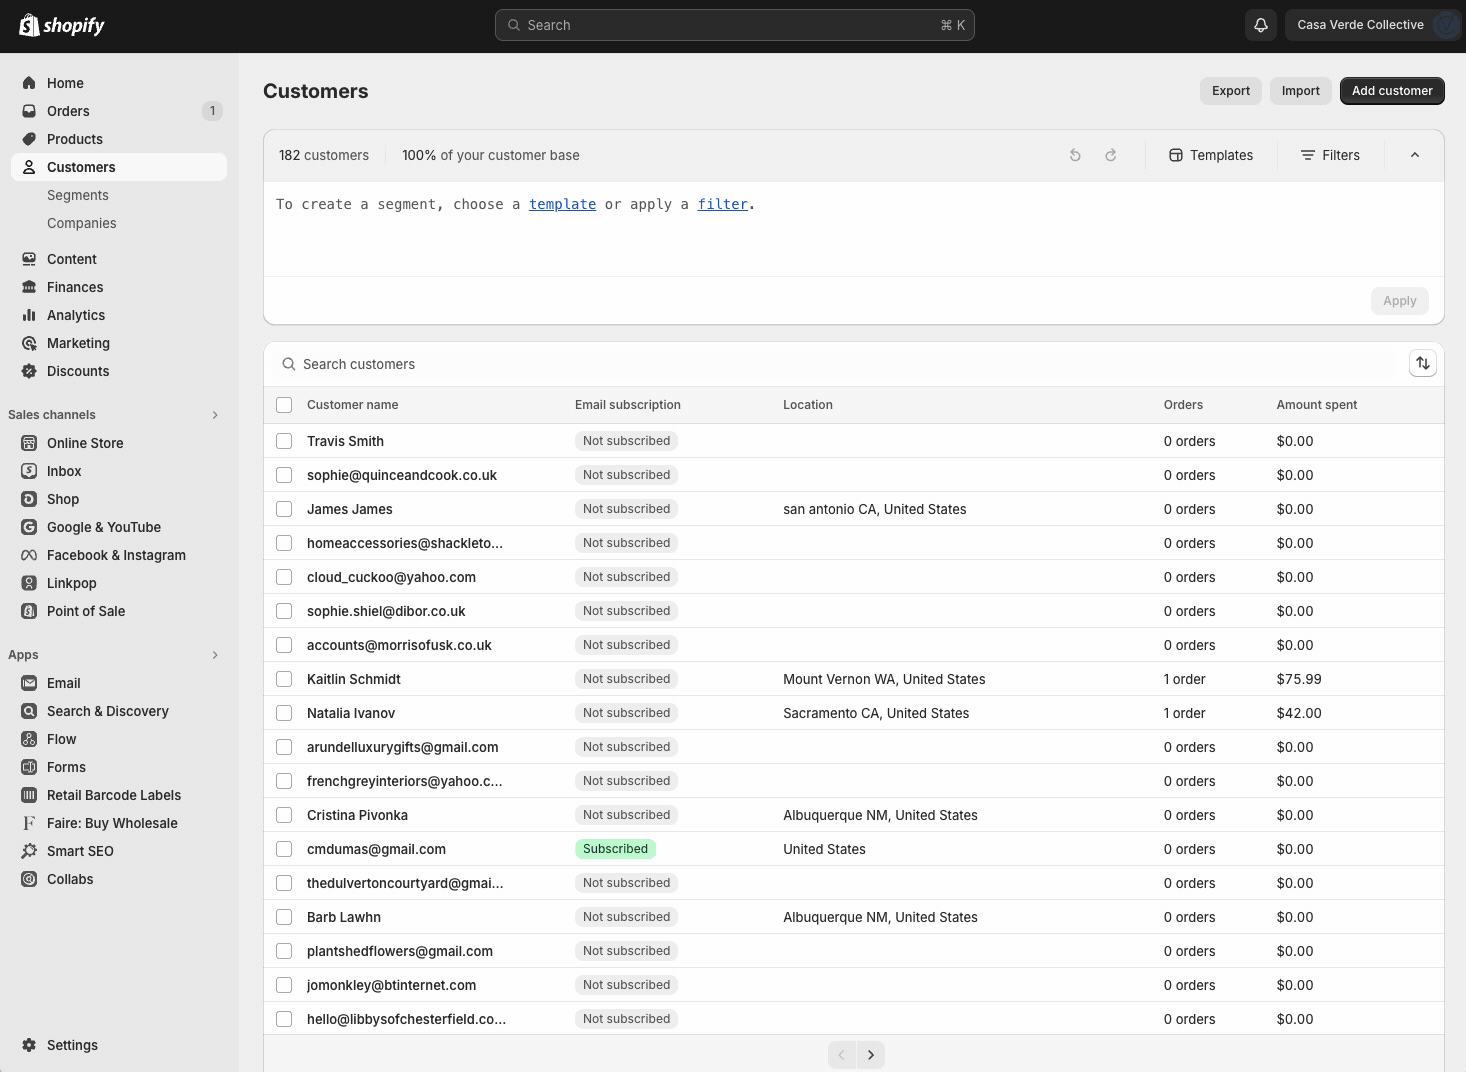Open the Discounts section

[x=77, y=371]
